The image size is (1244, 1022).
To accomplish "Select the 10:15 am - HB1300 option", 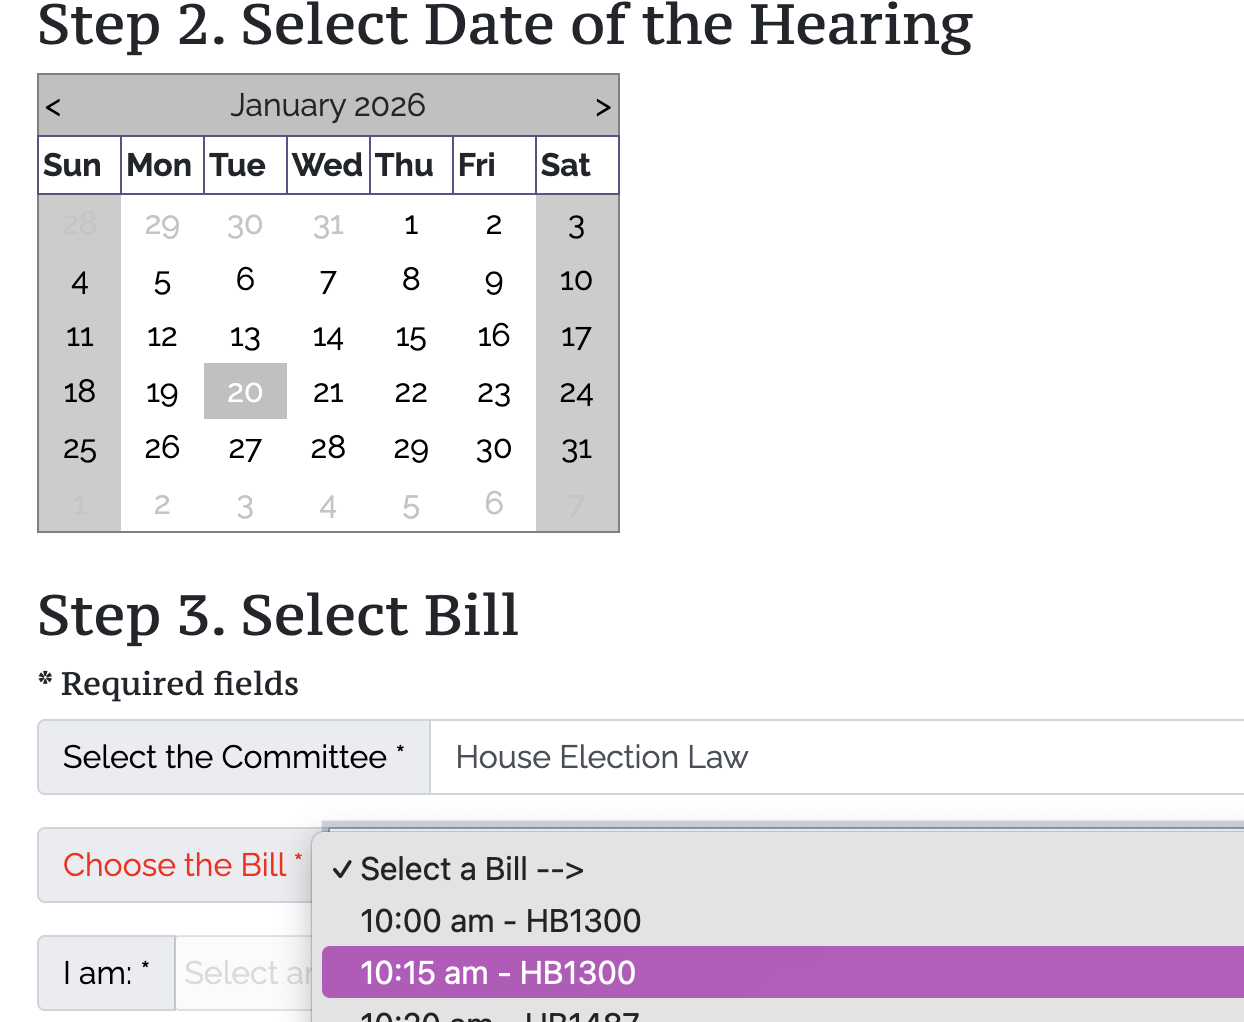I will [x=500, y=972].
